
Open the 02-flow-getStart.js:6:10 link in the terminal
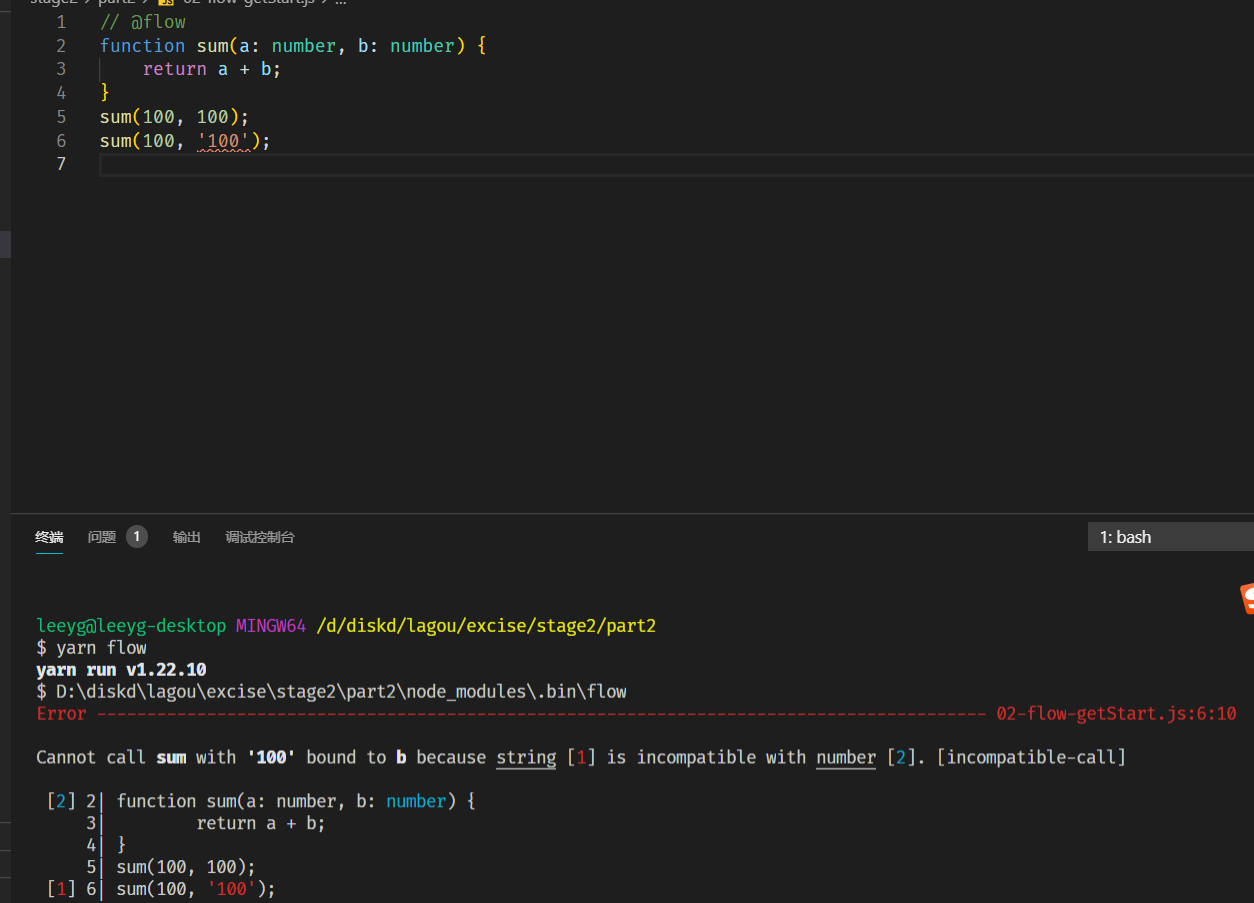[x=1116, y=714]
